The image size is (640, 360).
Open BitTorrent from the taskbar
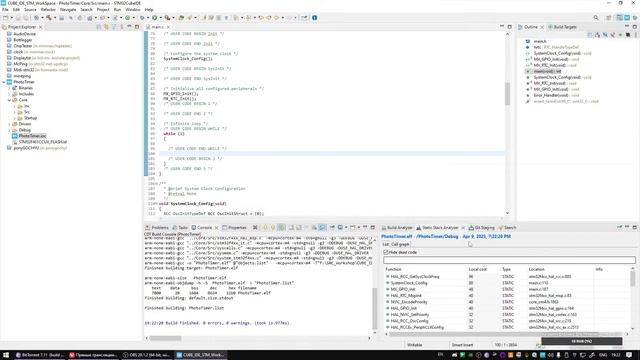(x=40, y=355)
